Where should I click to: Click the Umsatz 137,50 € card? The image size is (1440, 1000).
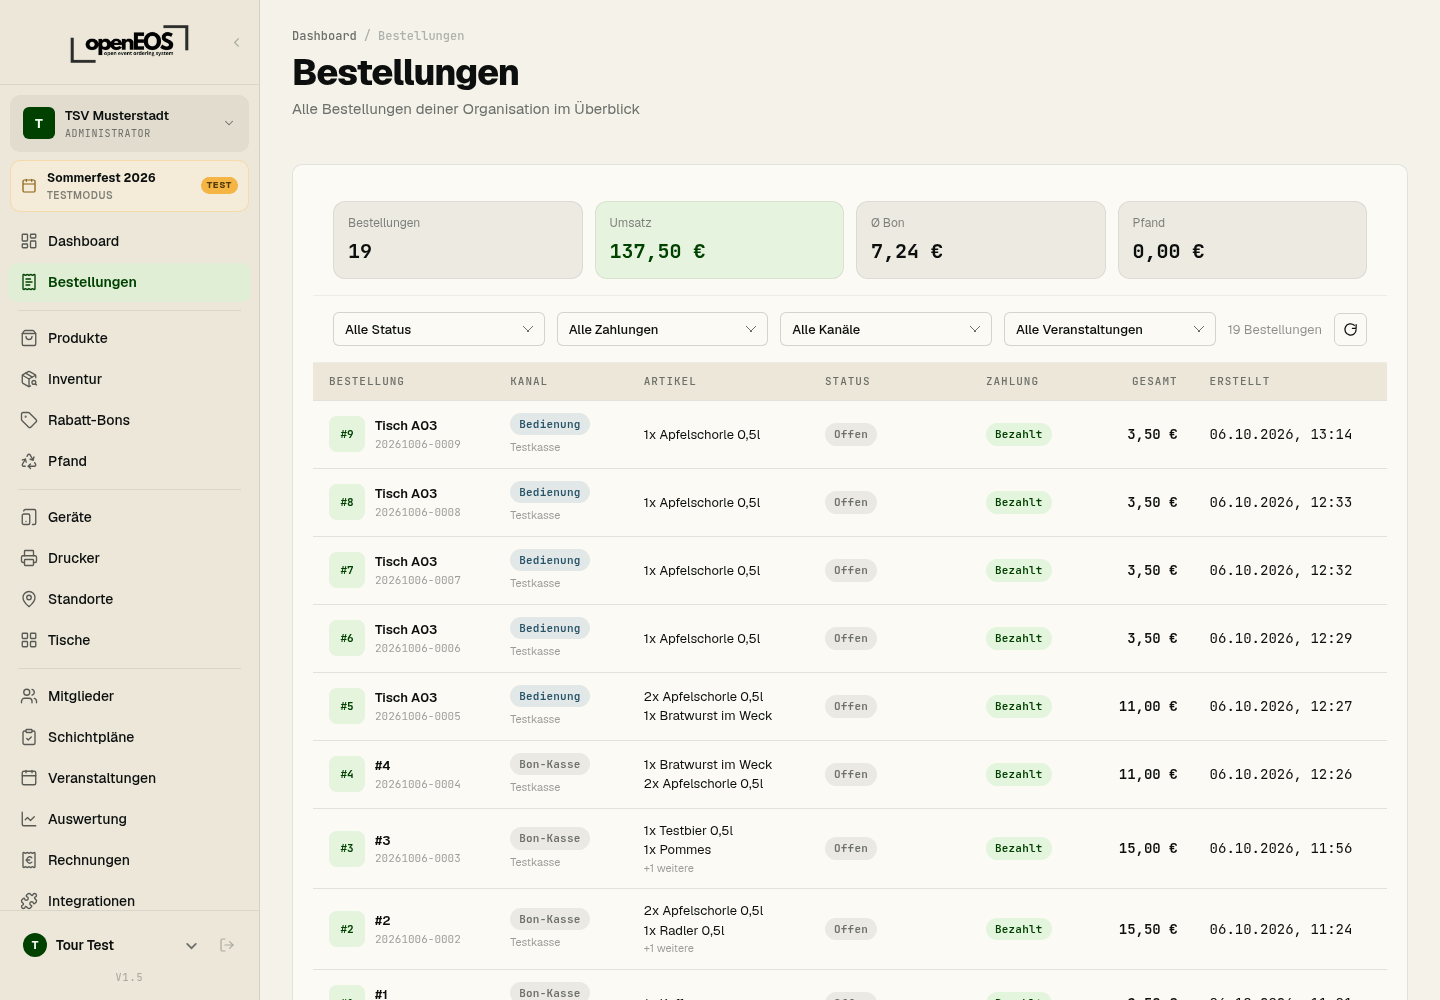click(x=719, y=240)
